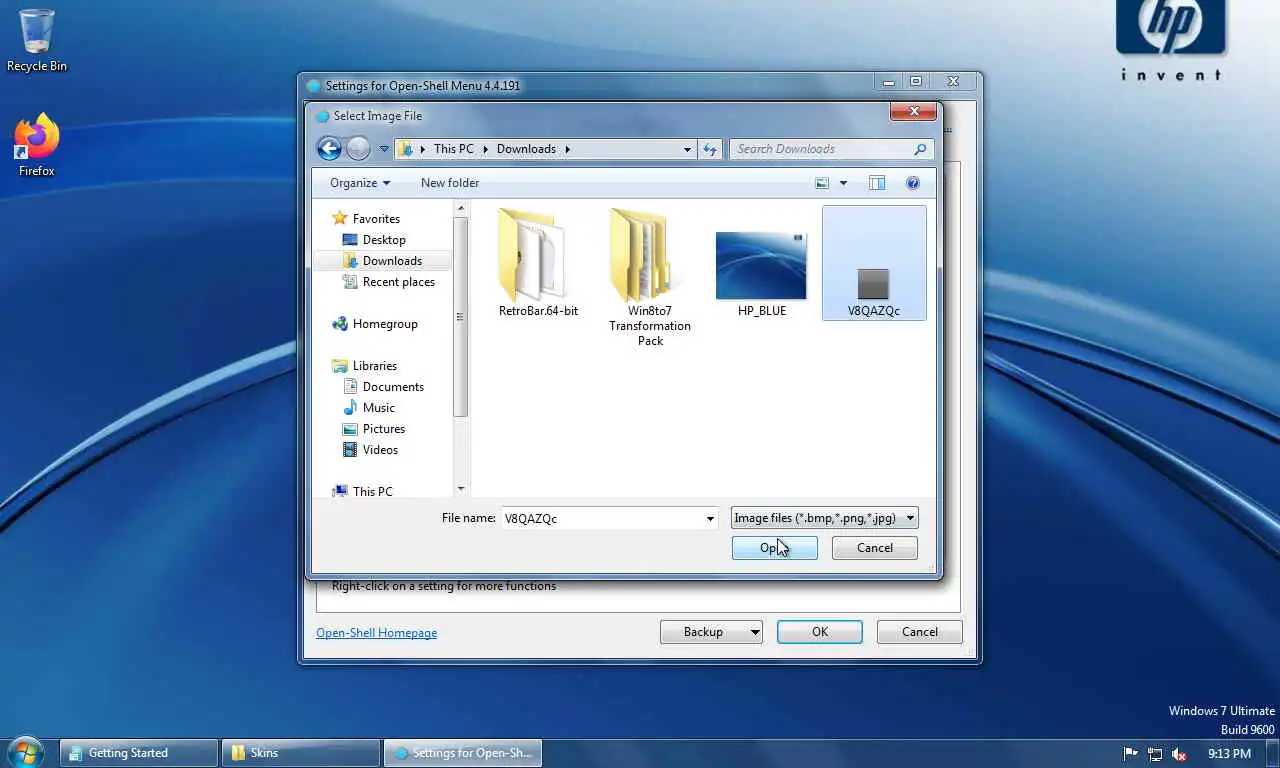Select the V8QAZQc image file
The image size is (1280, 768).
click(x=874, y=263)
